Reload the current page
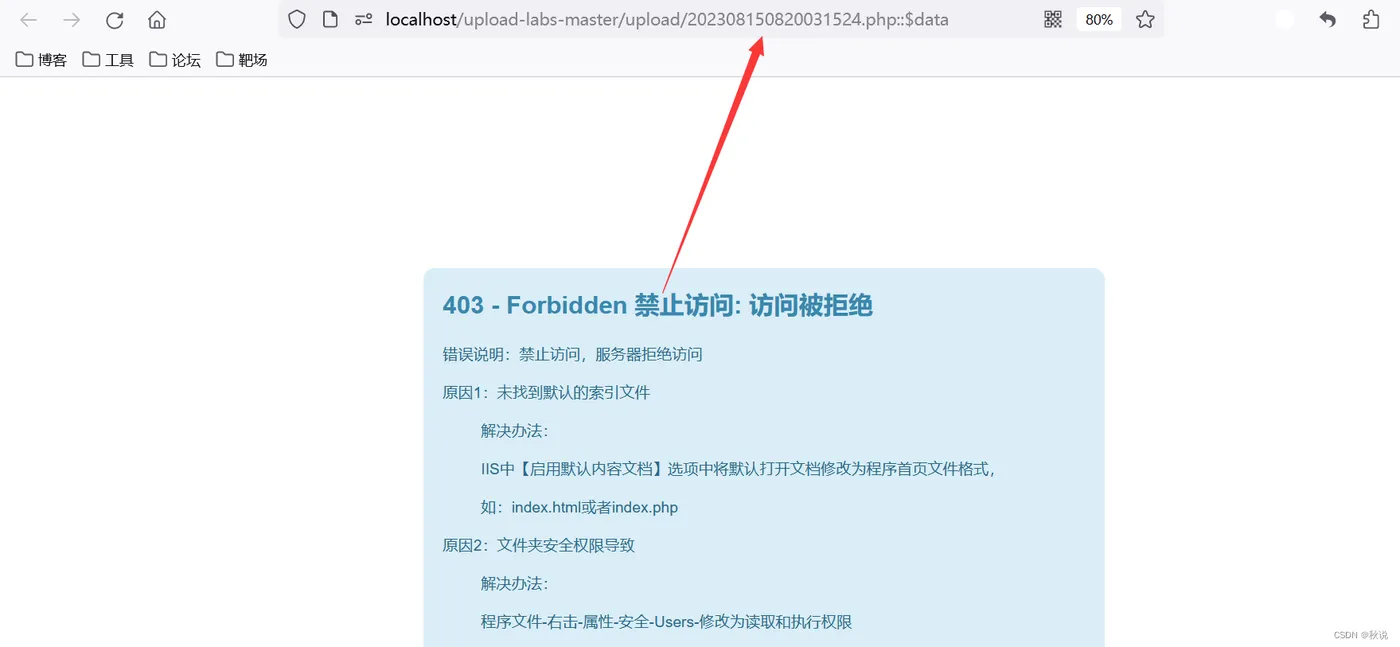This screenshot has width=1400, height=647. [114, 20]
